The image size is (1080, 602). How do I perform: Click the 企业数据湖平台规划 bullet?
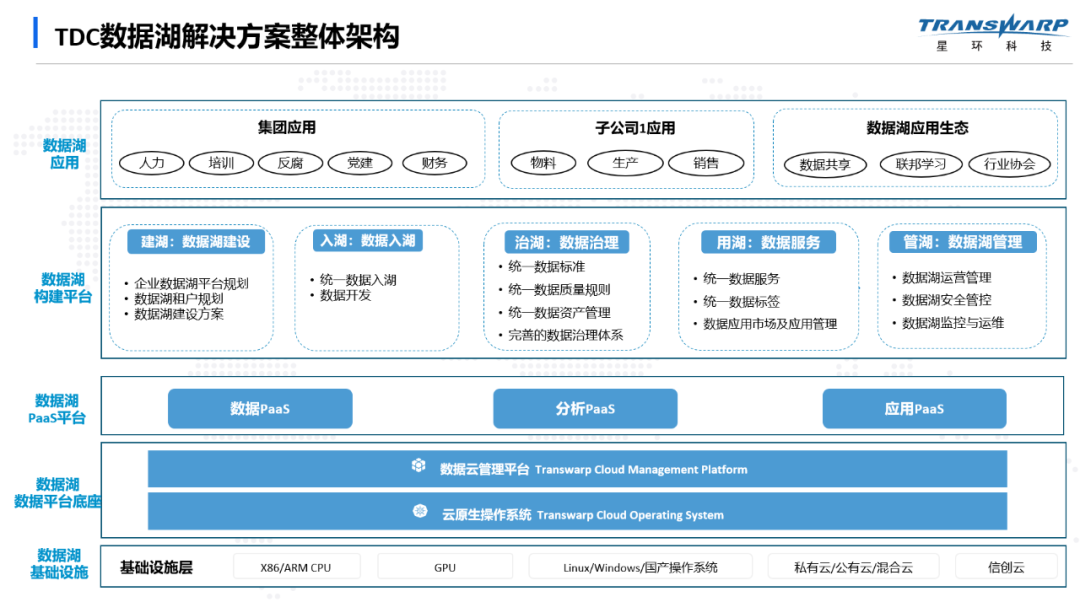point(191,284)
